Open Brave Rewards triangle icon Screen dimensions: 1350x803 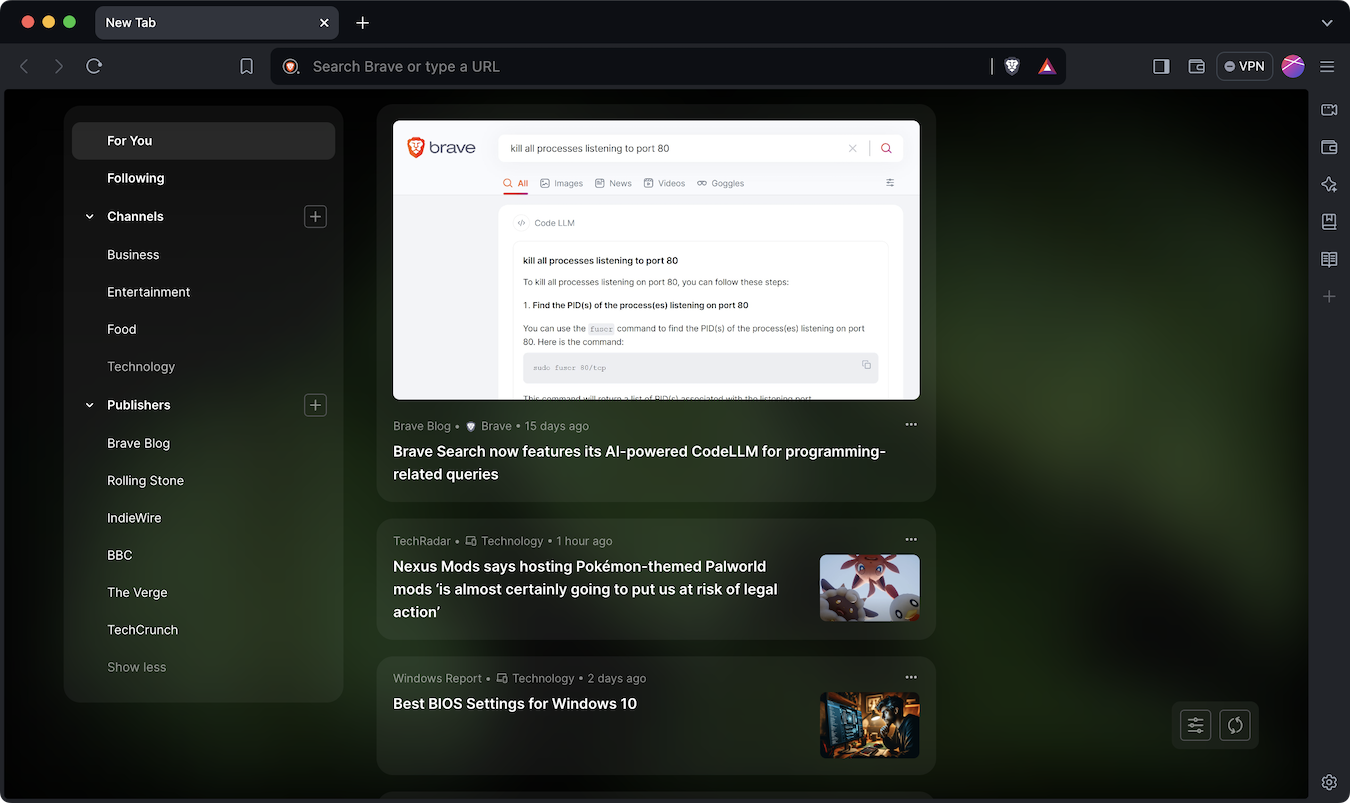point(1047,66)
